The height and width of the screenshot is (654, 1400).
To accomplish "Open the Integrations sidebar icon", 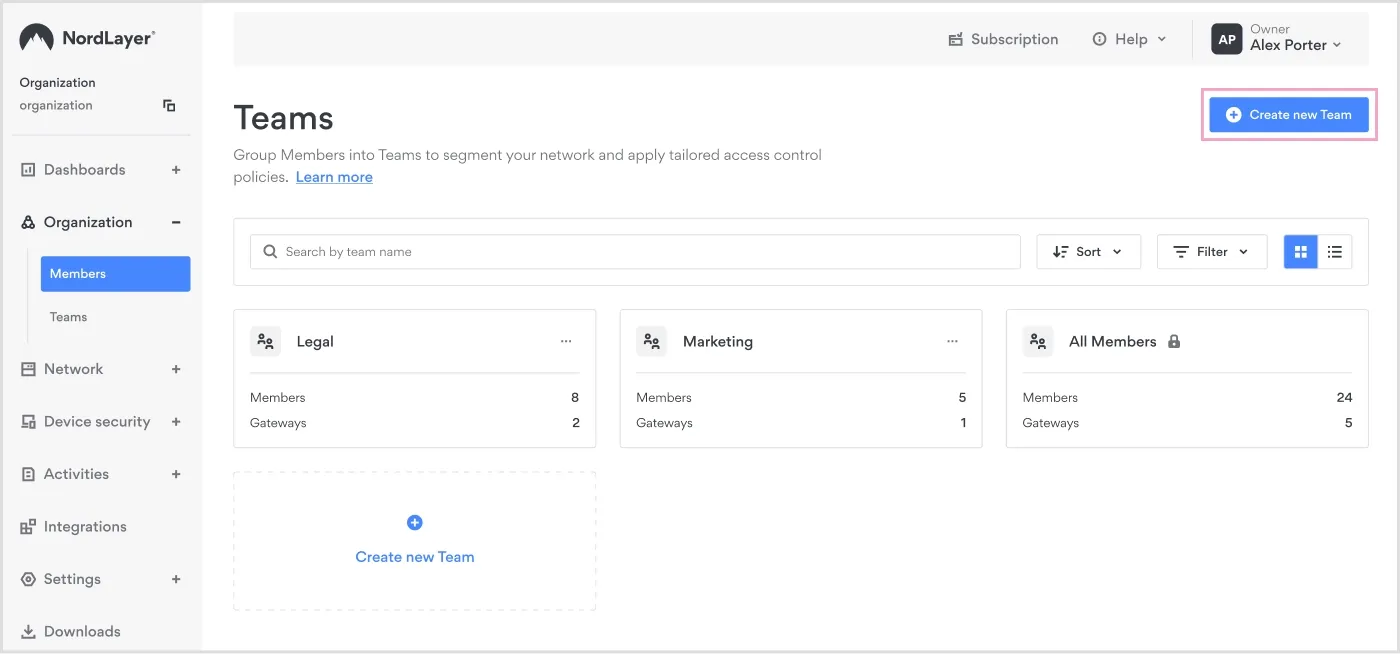I will click(x=27, y=526).
